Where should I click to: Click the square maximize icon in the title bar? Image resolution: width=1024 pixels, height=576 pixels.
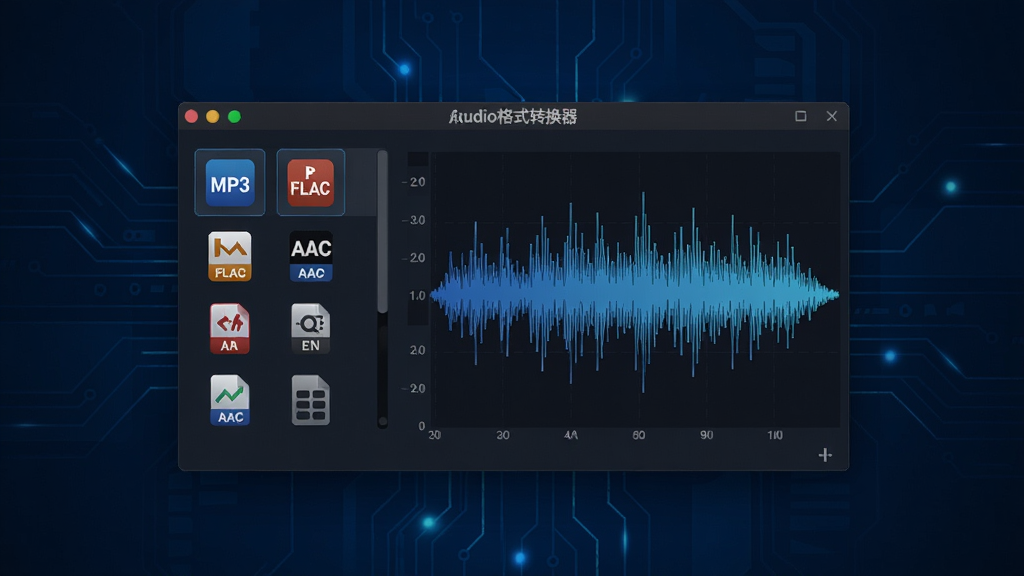click(x=801, y=116)
